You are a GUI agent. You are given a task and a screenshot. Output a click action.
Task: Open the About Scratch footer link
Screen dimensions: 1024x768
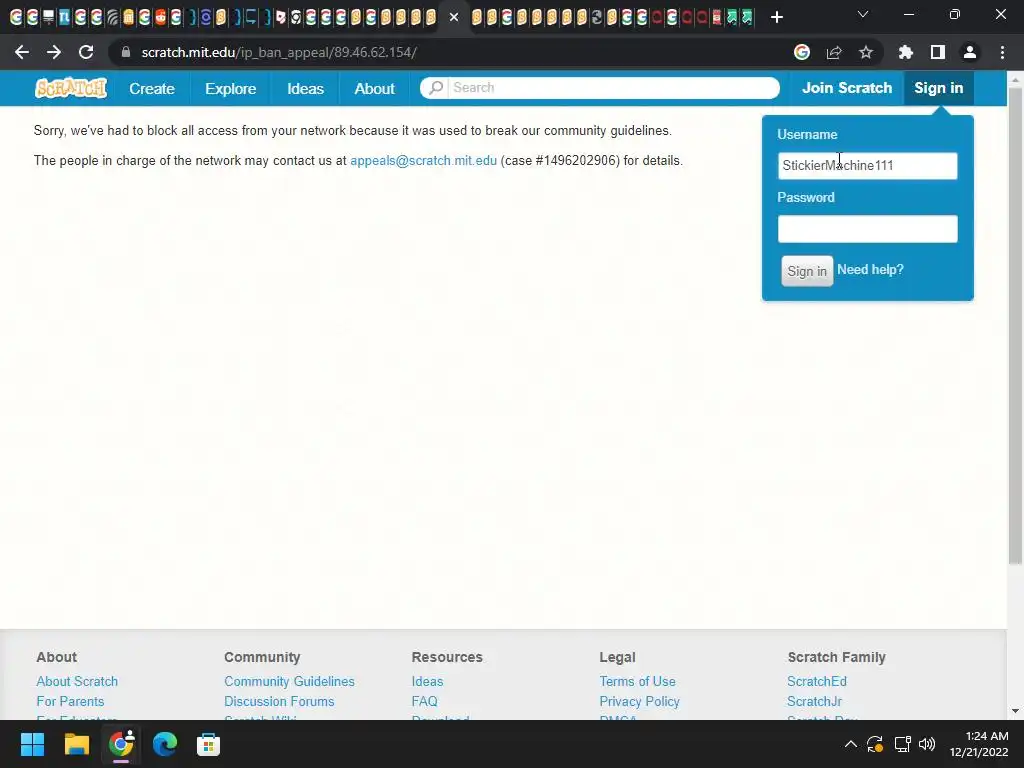click(77, 681)
